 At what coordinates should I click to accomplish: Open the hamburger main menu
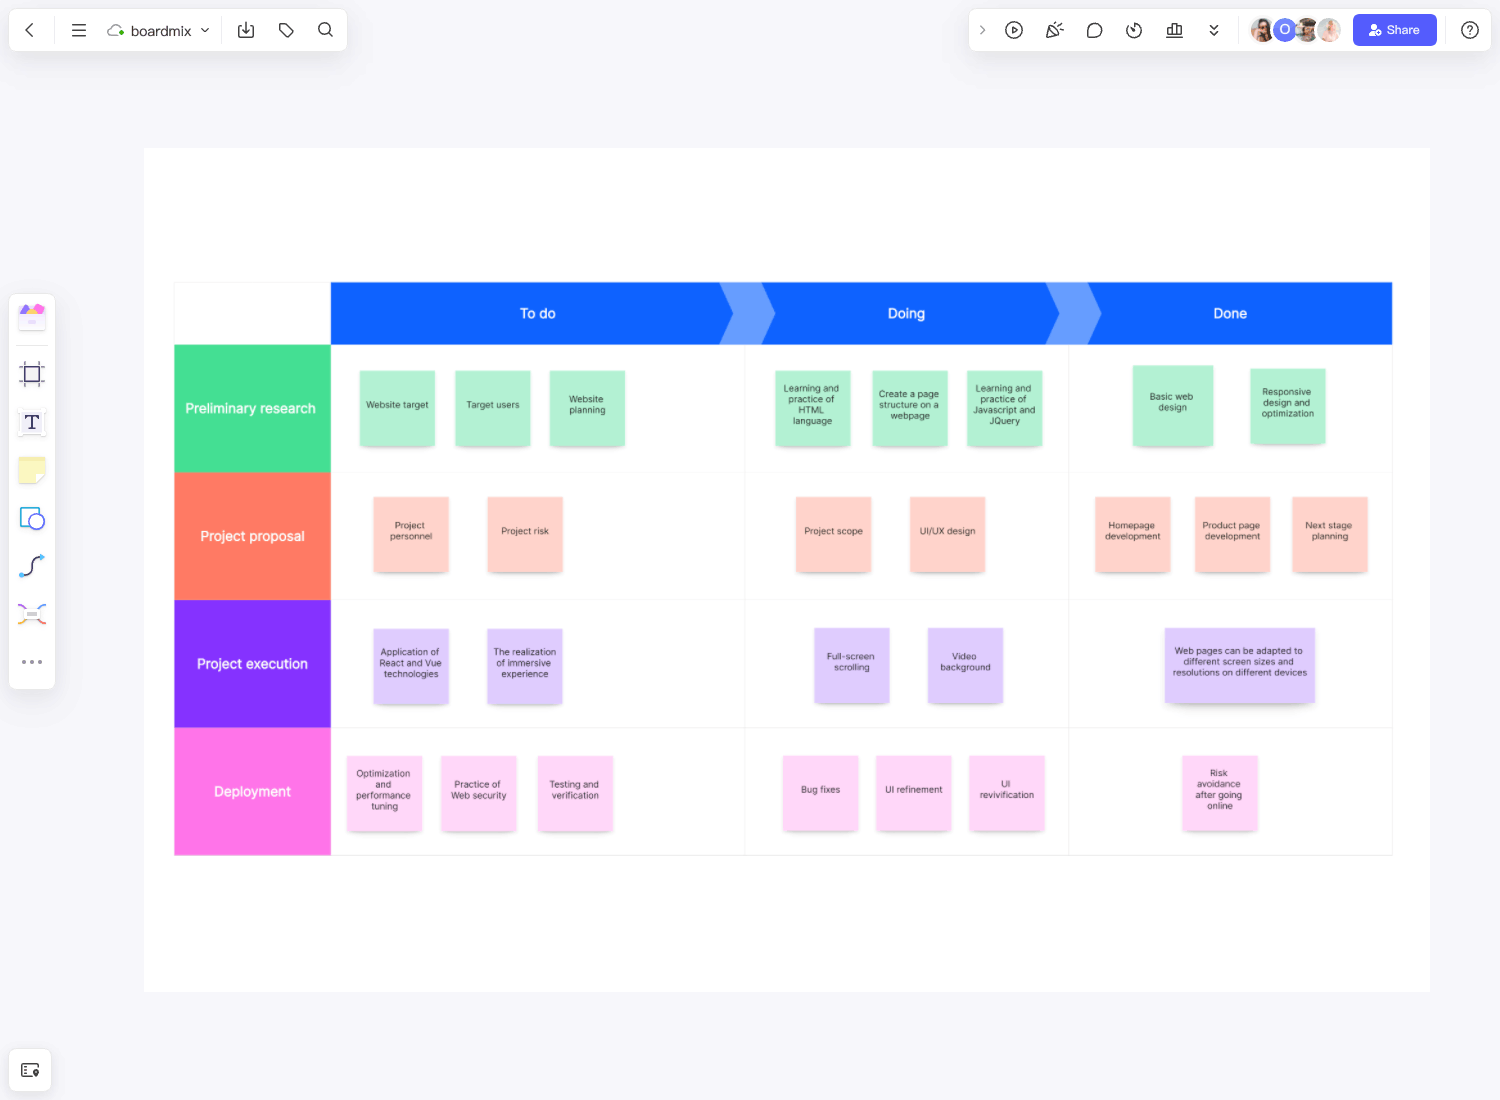coord(79,30)
